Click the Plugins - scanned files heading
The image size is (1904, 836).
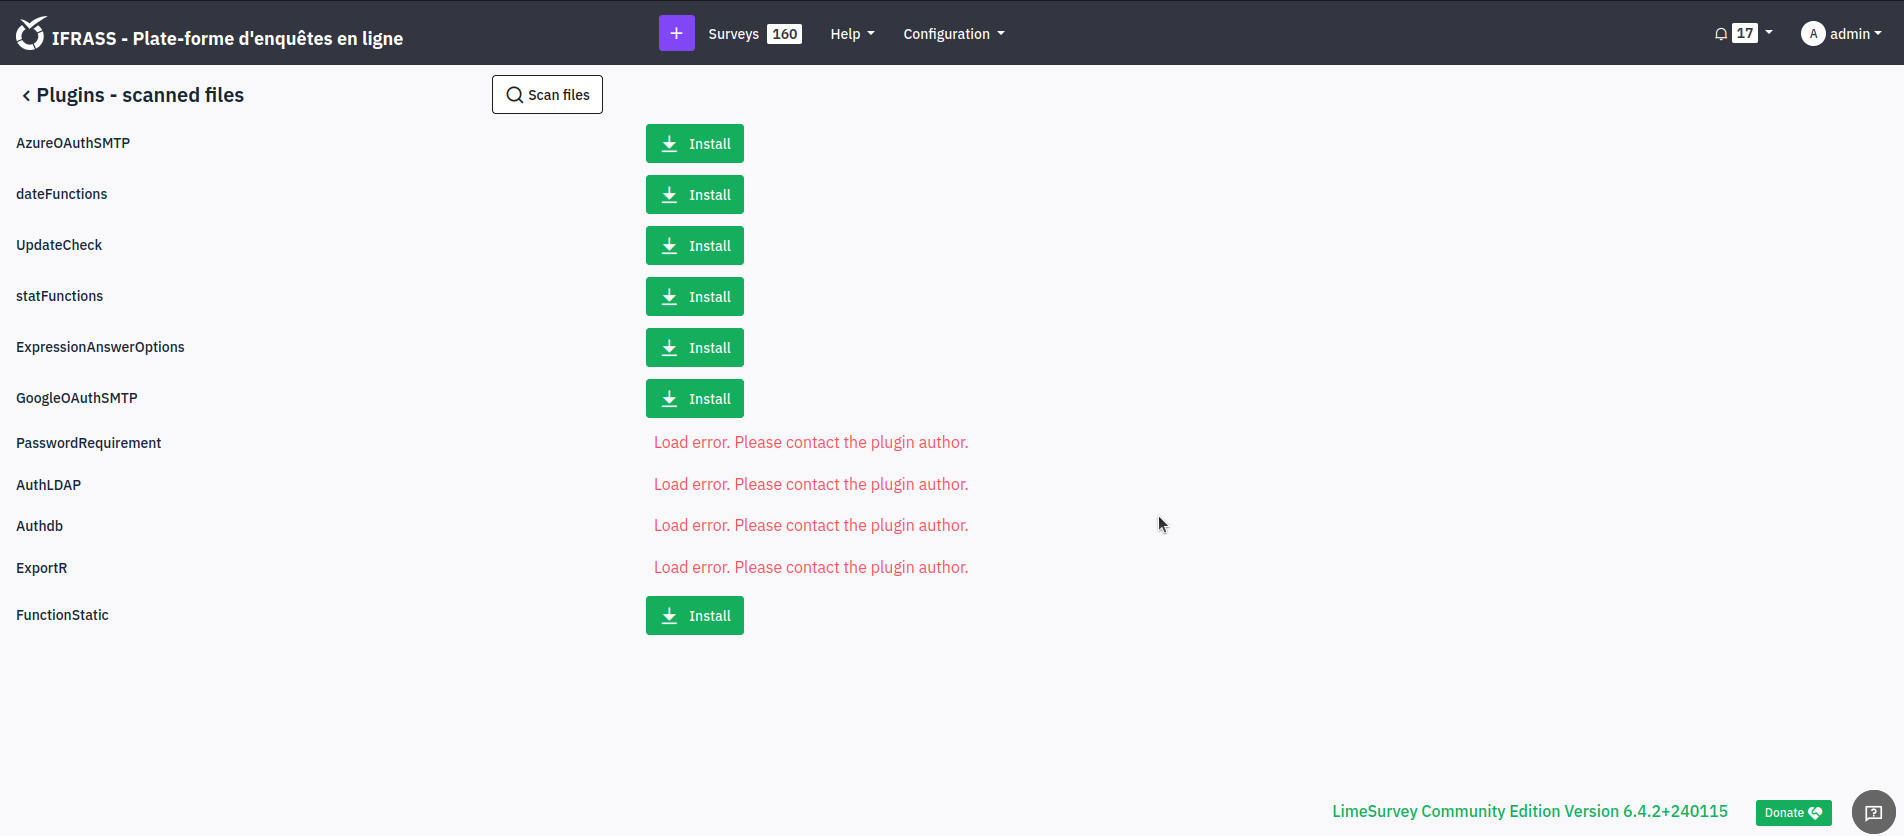[140, 95]
